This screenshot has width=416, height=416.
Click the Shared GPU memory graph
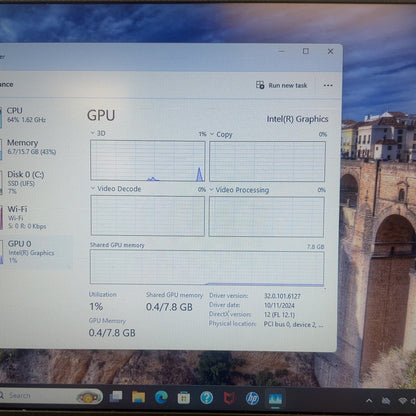[x=207, y=268]
